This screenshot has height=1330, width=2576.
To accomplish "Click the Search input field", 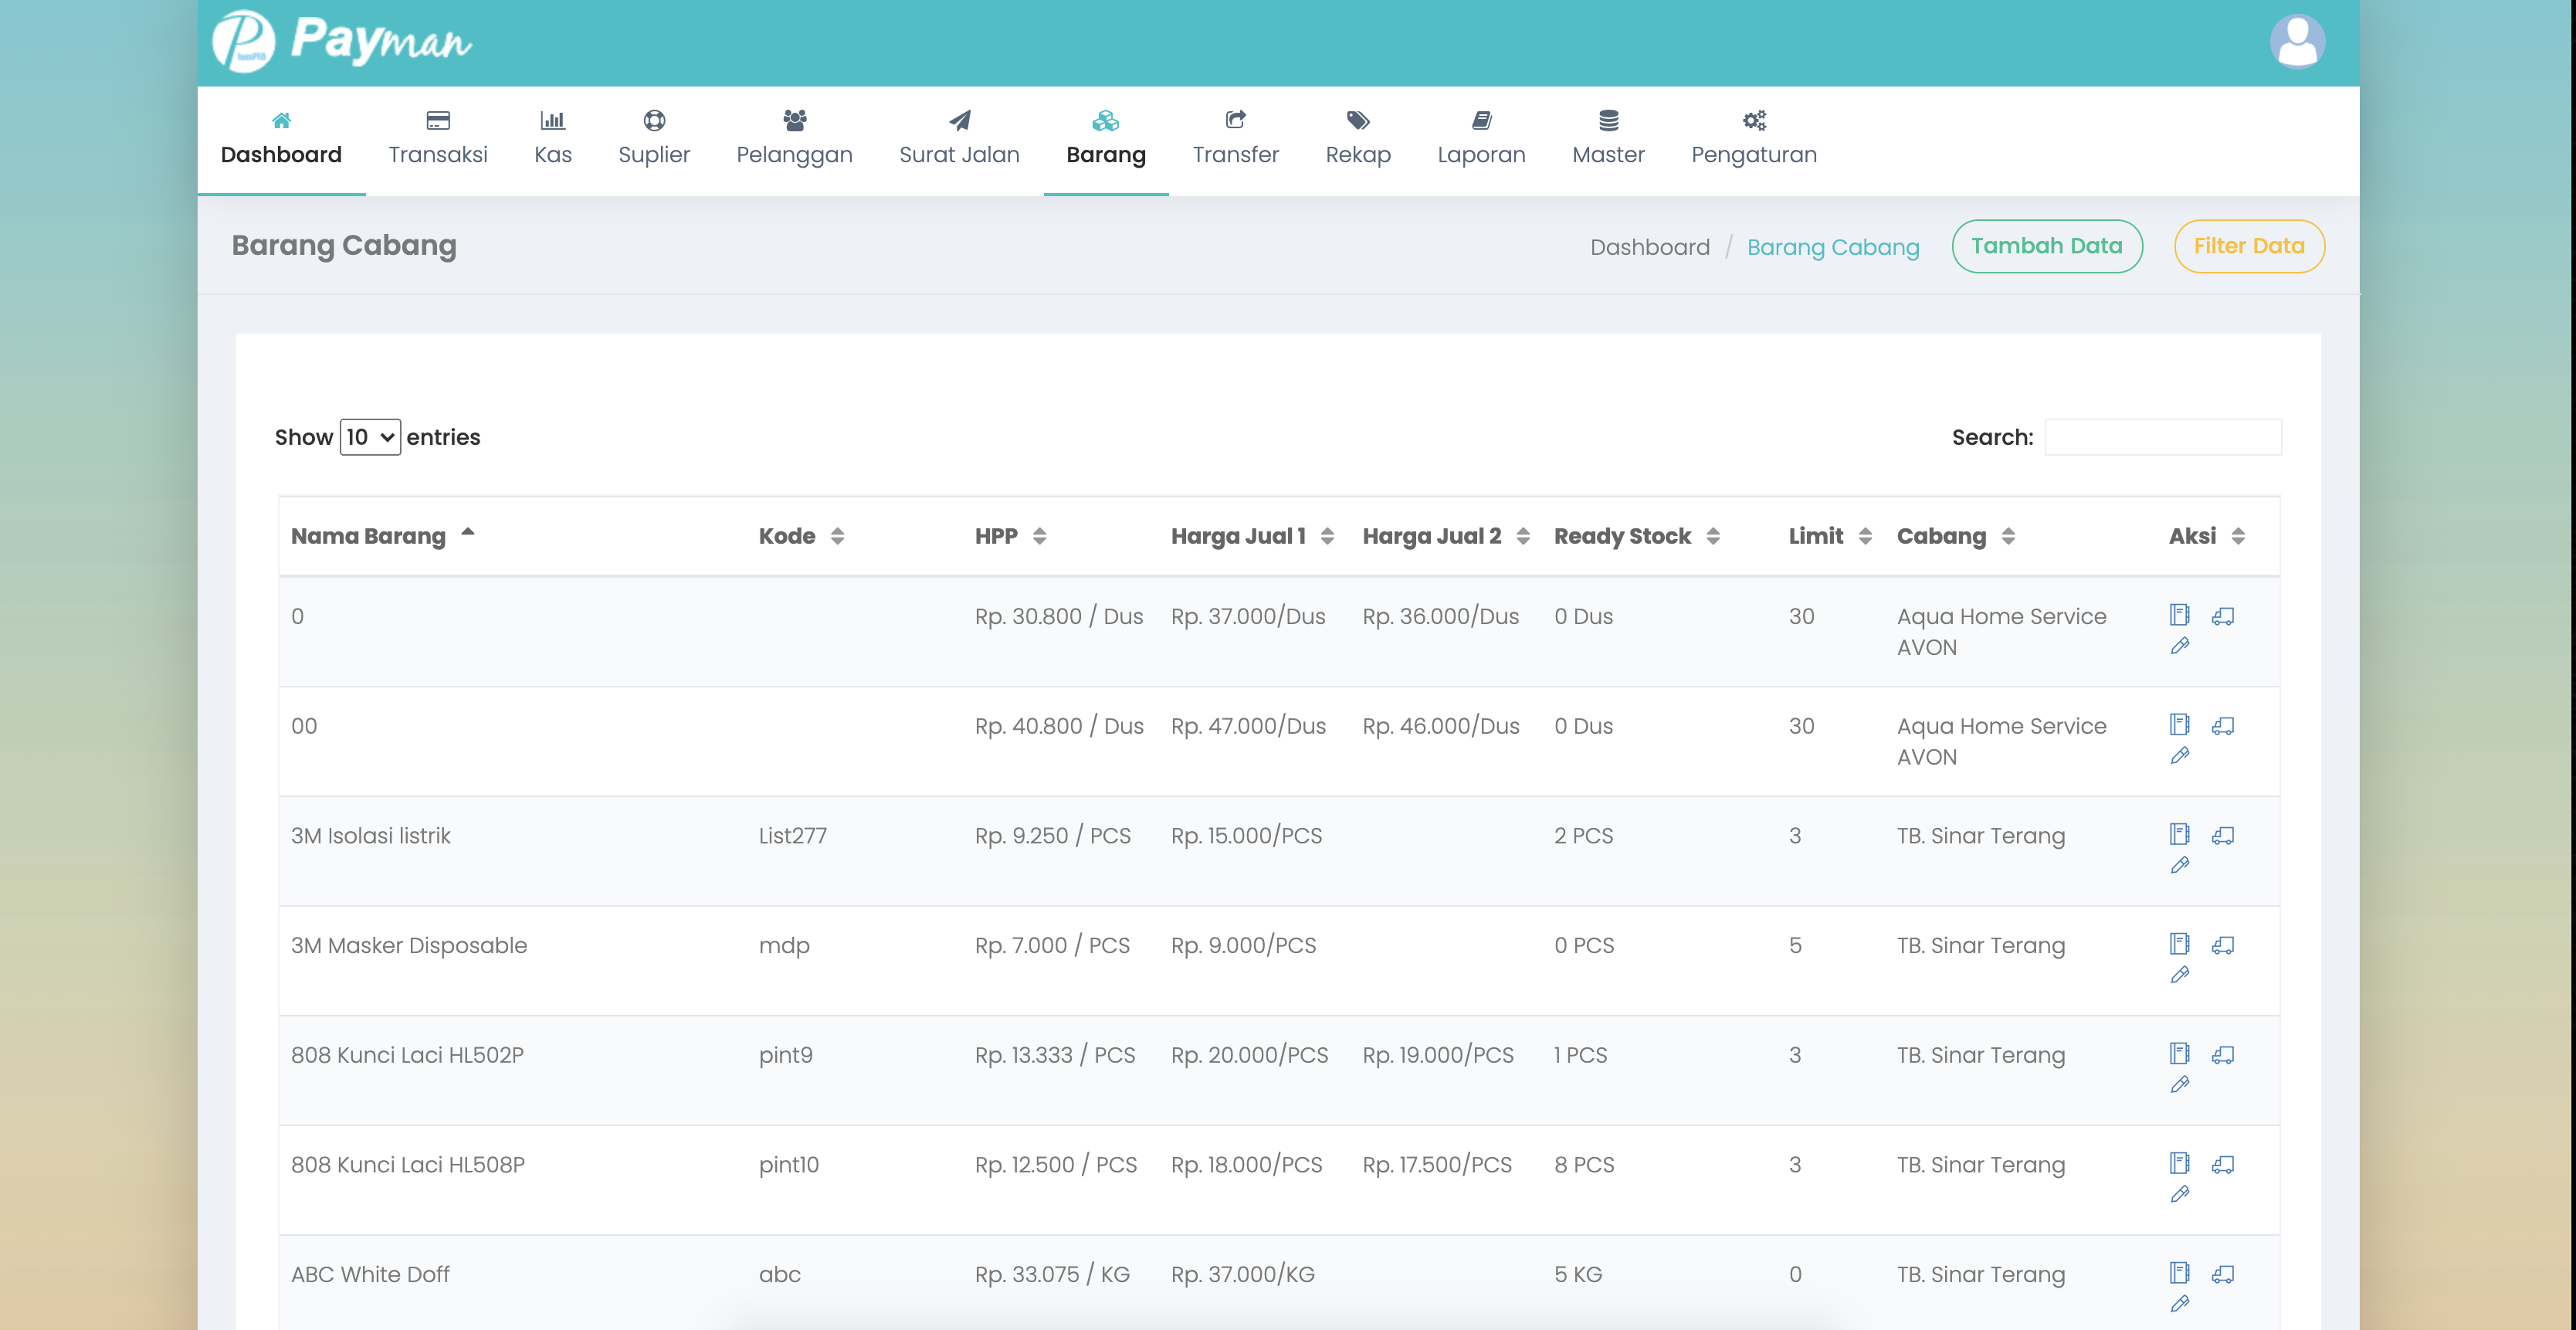I will (2162, 437).
